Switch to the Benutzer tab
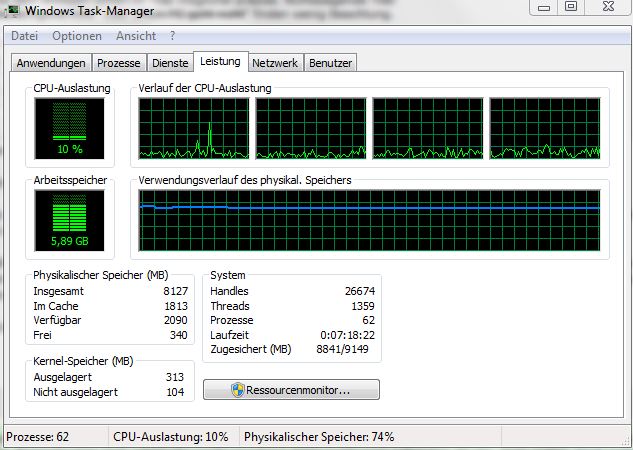633x450 pixels. click(x=330, y=63)
